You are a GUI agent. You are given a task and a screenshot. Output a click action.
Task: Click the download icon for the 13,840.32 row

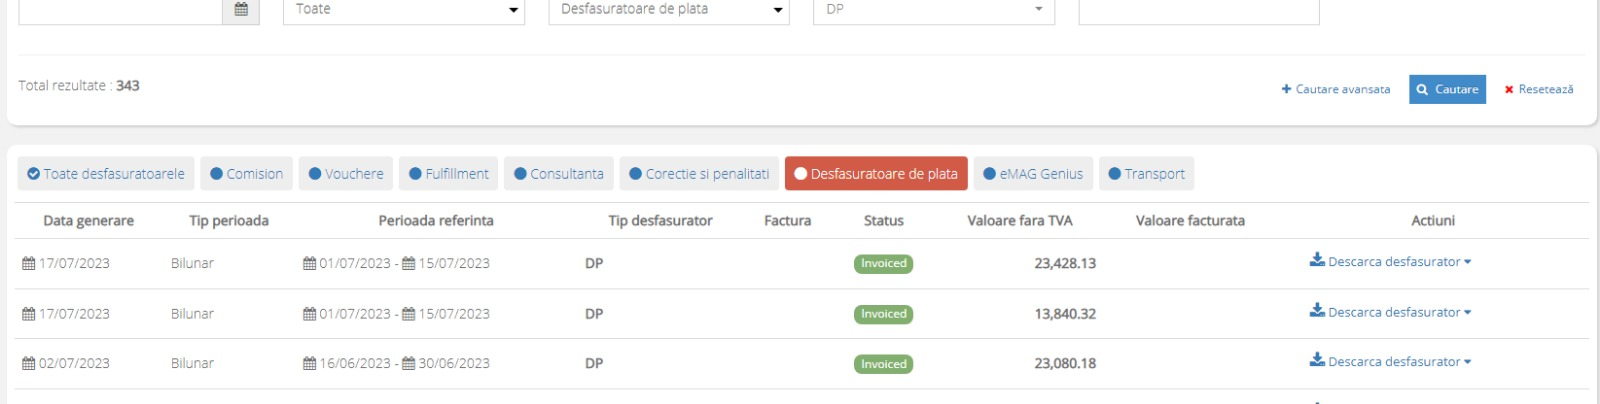[x=1317, y=311]
